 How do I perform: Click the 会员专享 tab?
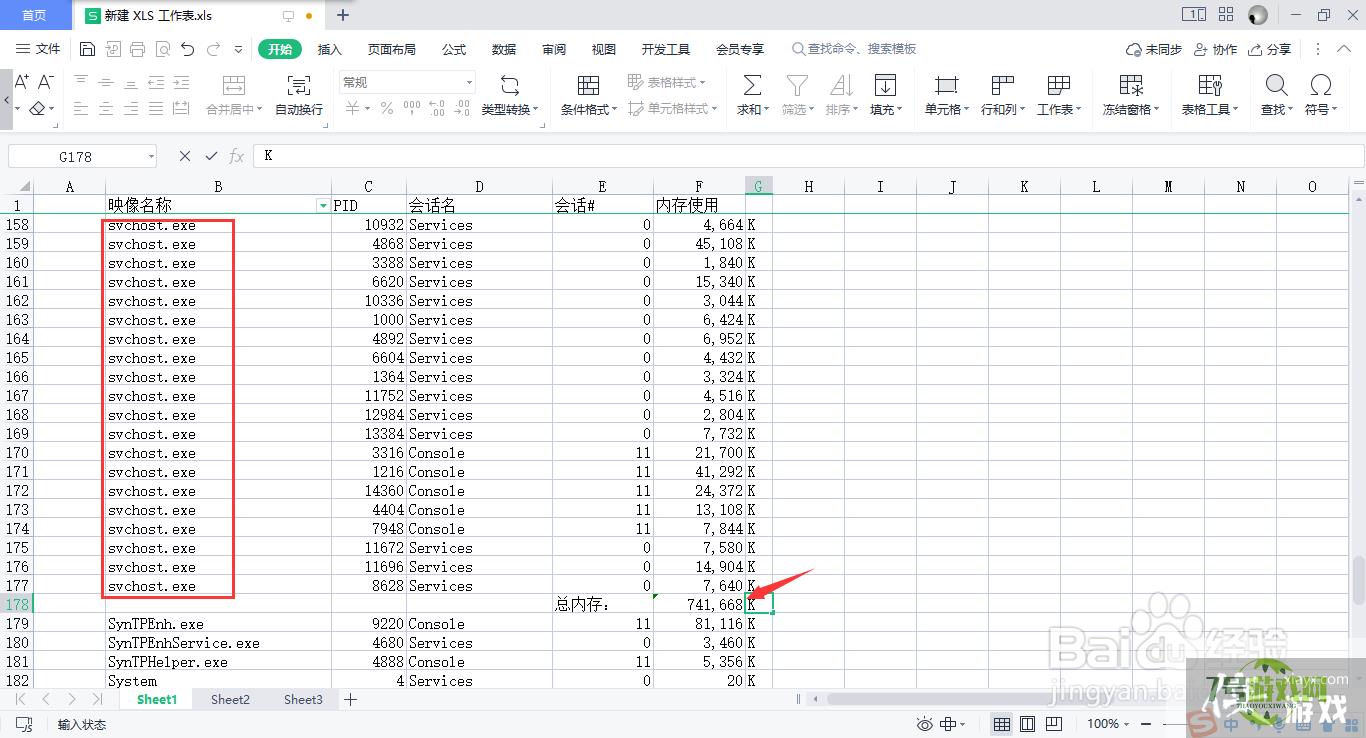(x=740, y=49)
